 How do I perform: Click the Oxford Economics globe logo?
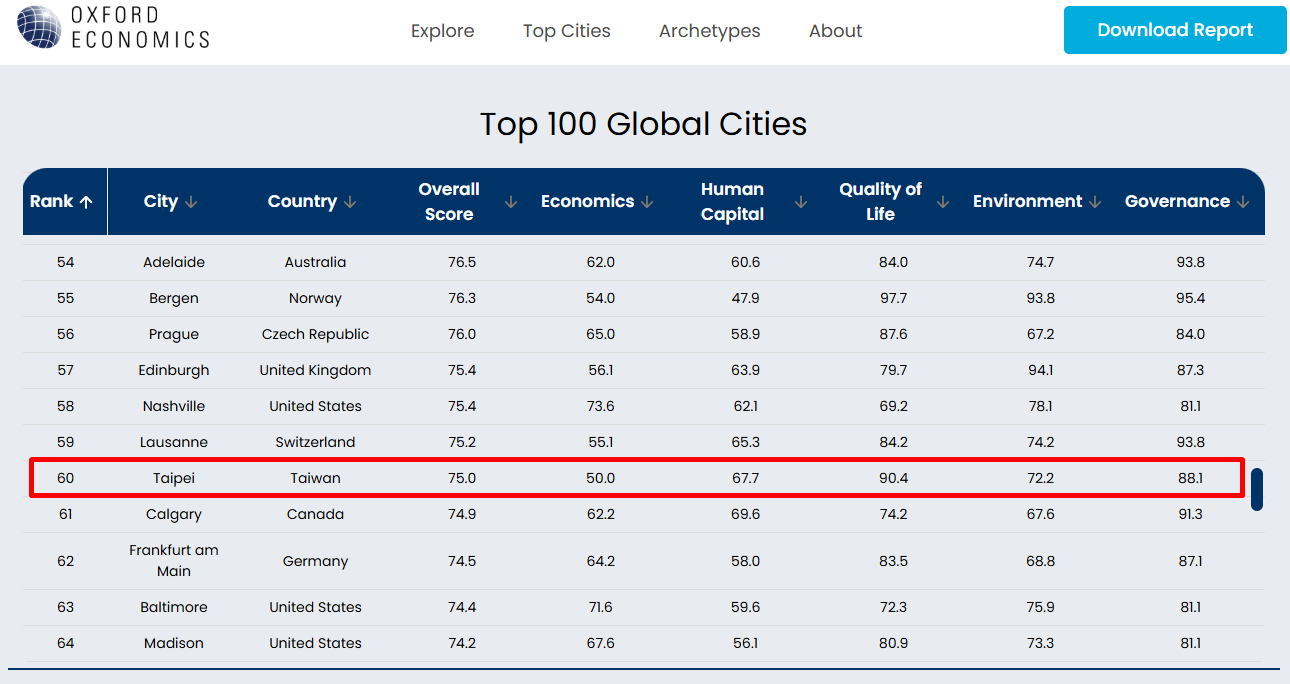pos(38,27)
